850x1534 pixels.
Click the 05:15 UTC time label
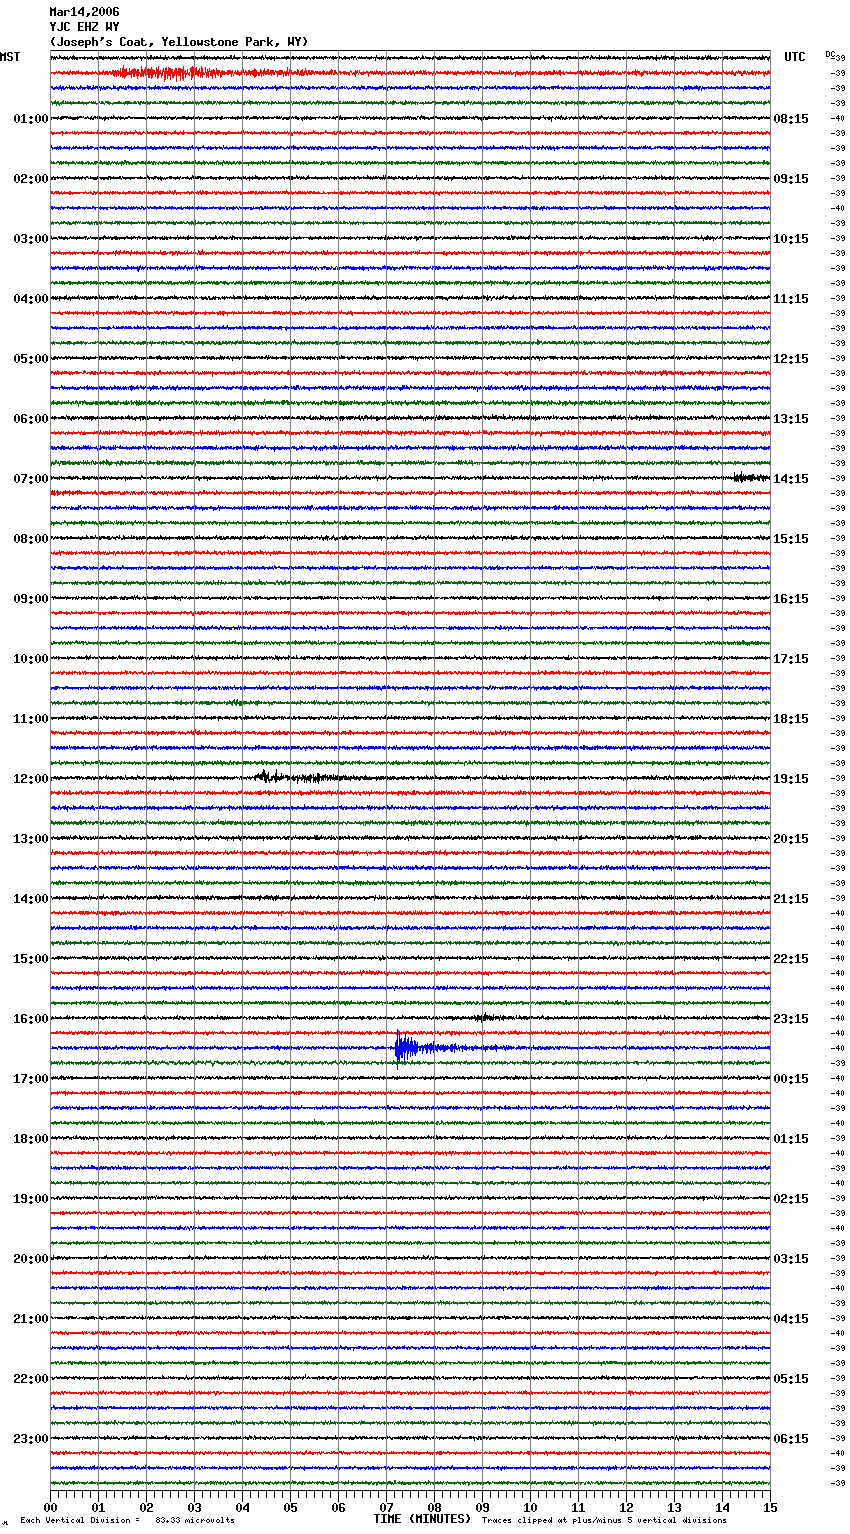click(x=791, y=1379)
